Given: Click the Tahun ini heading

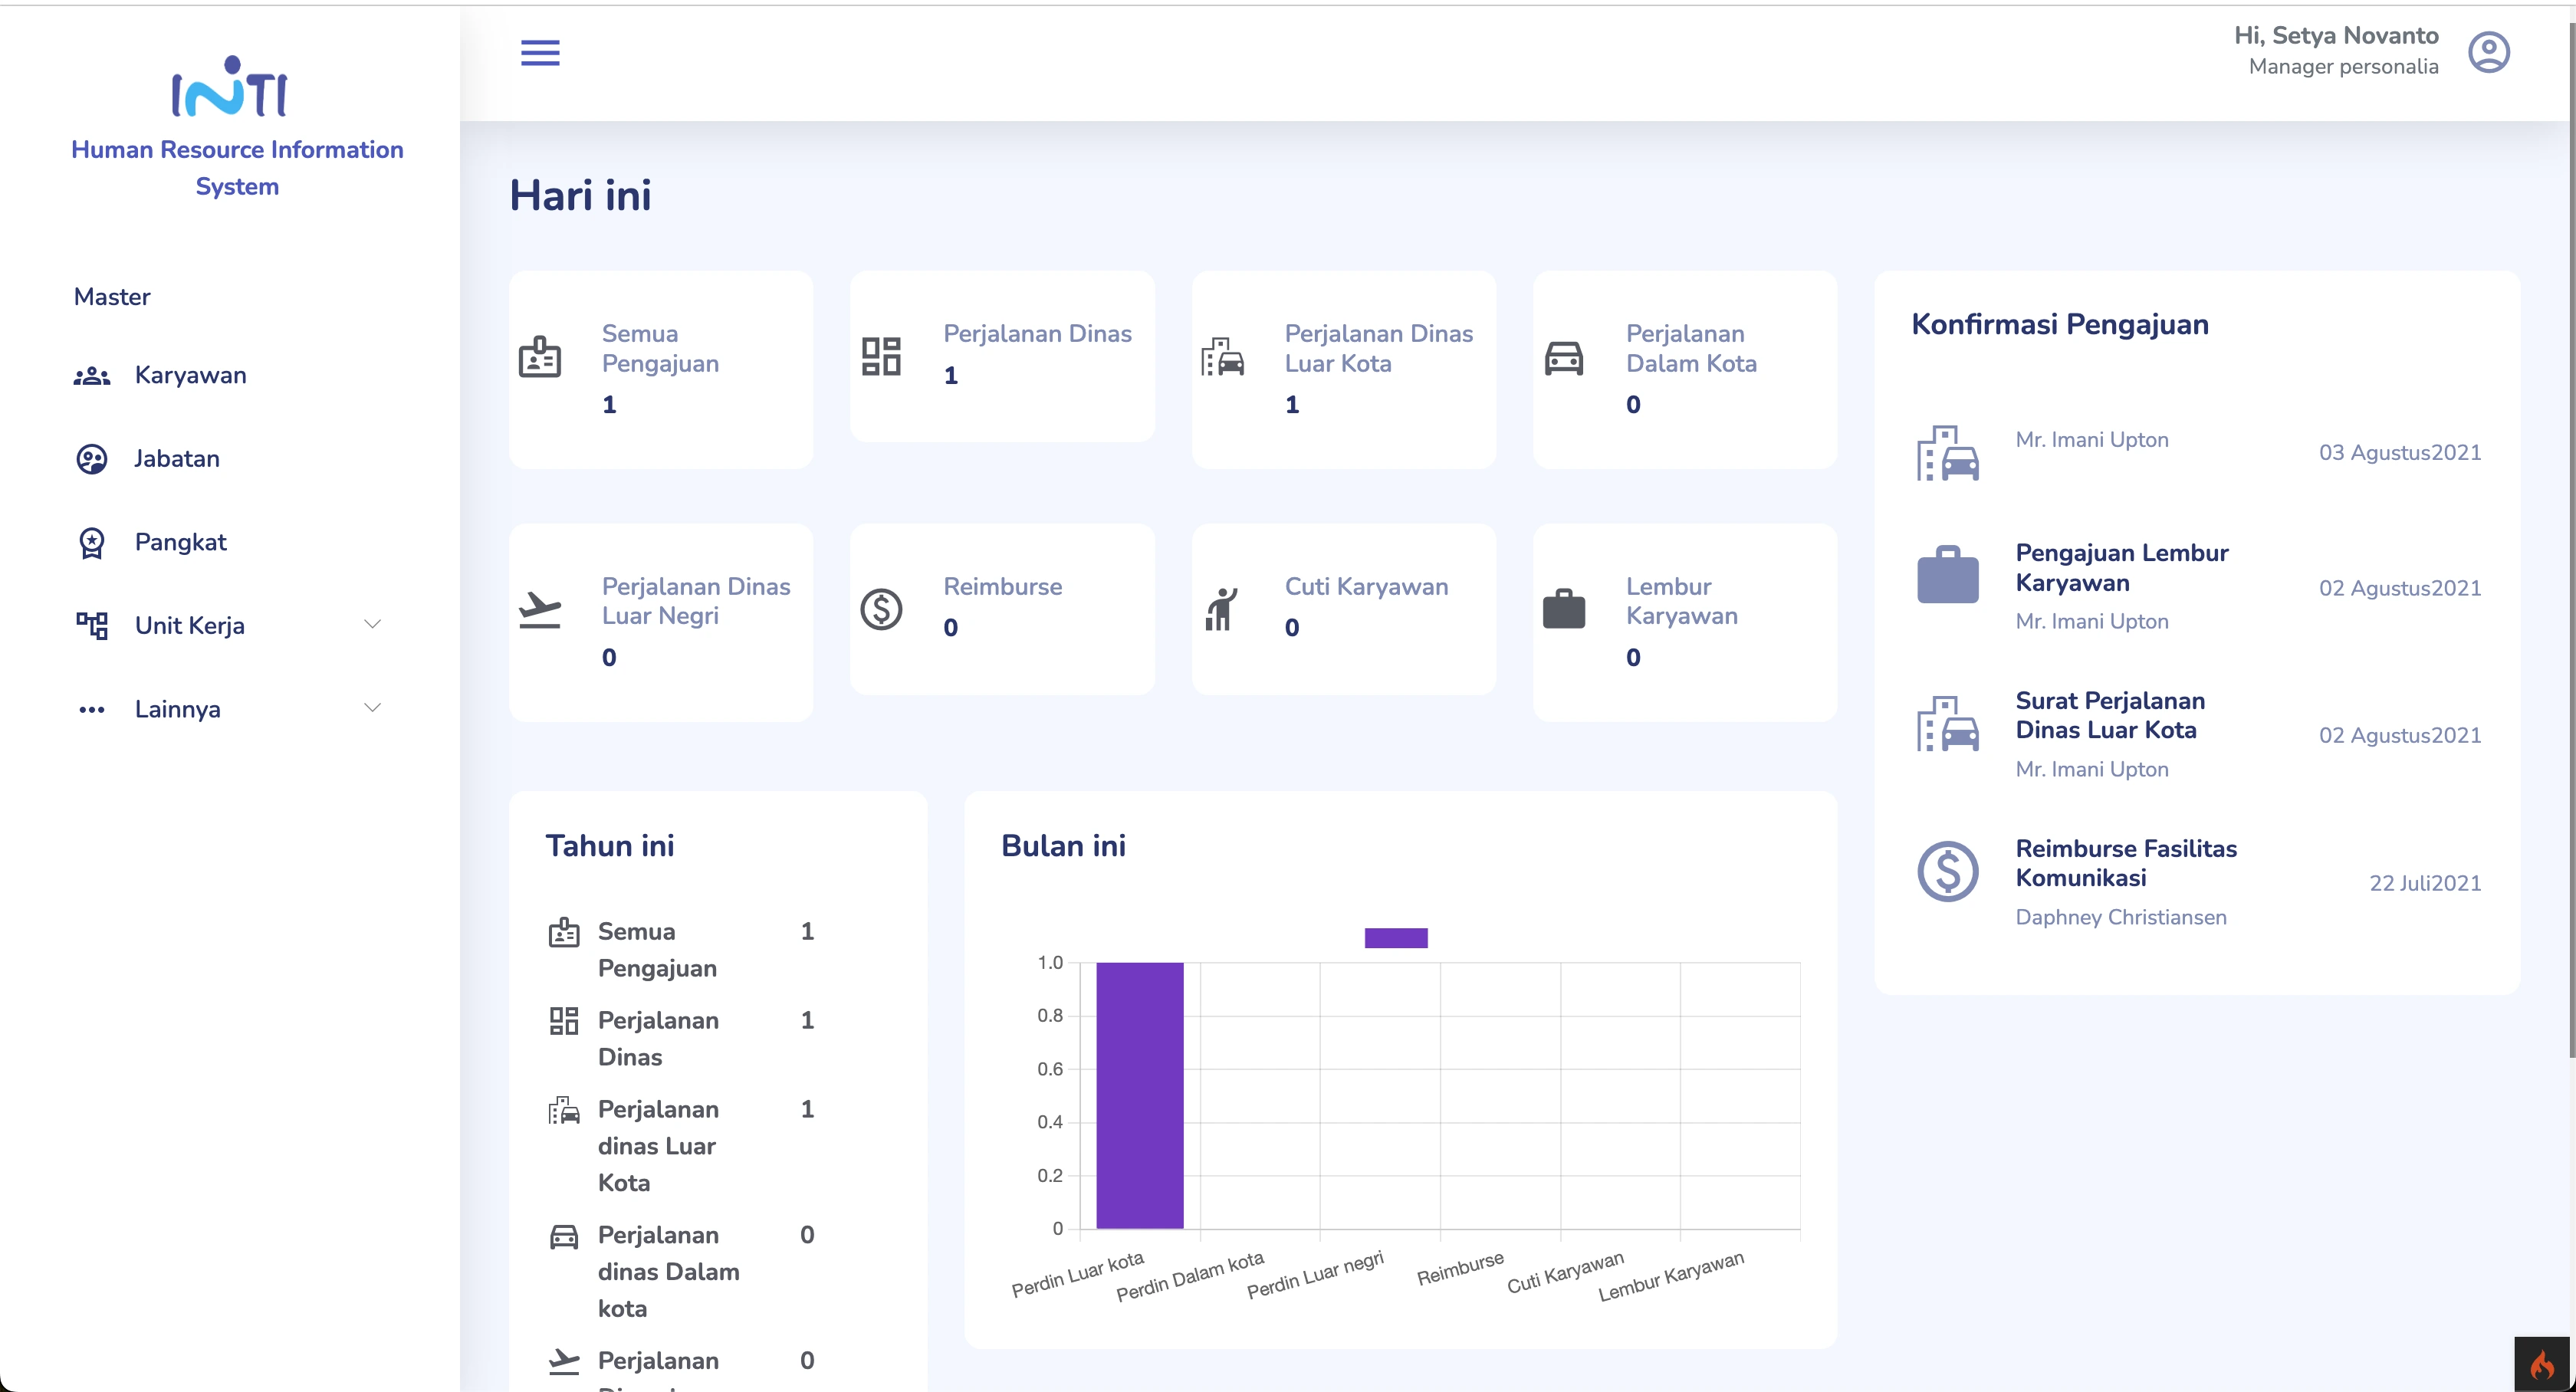Looking at the screenshot, I should tap(610, 847).
